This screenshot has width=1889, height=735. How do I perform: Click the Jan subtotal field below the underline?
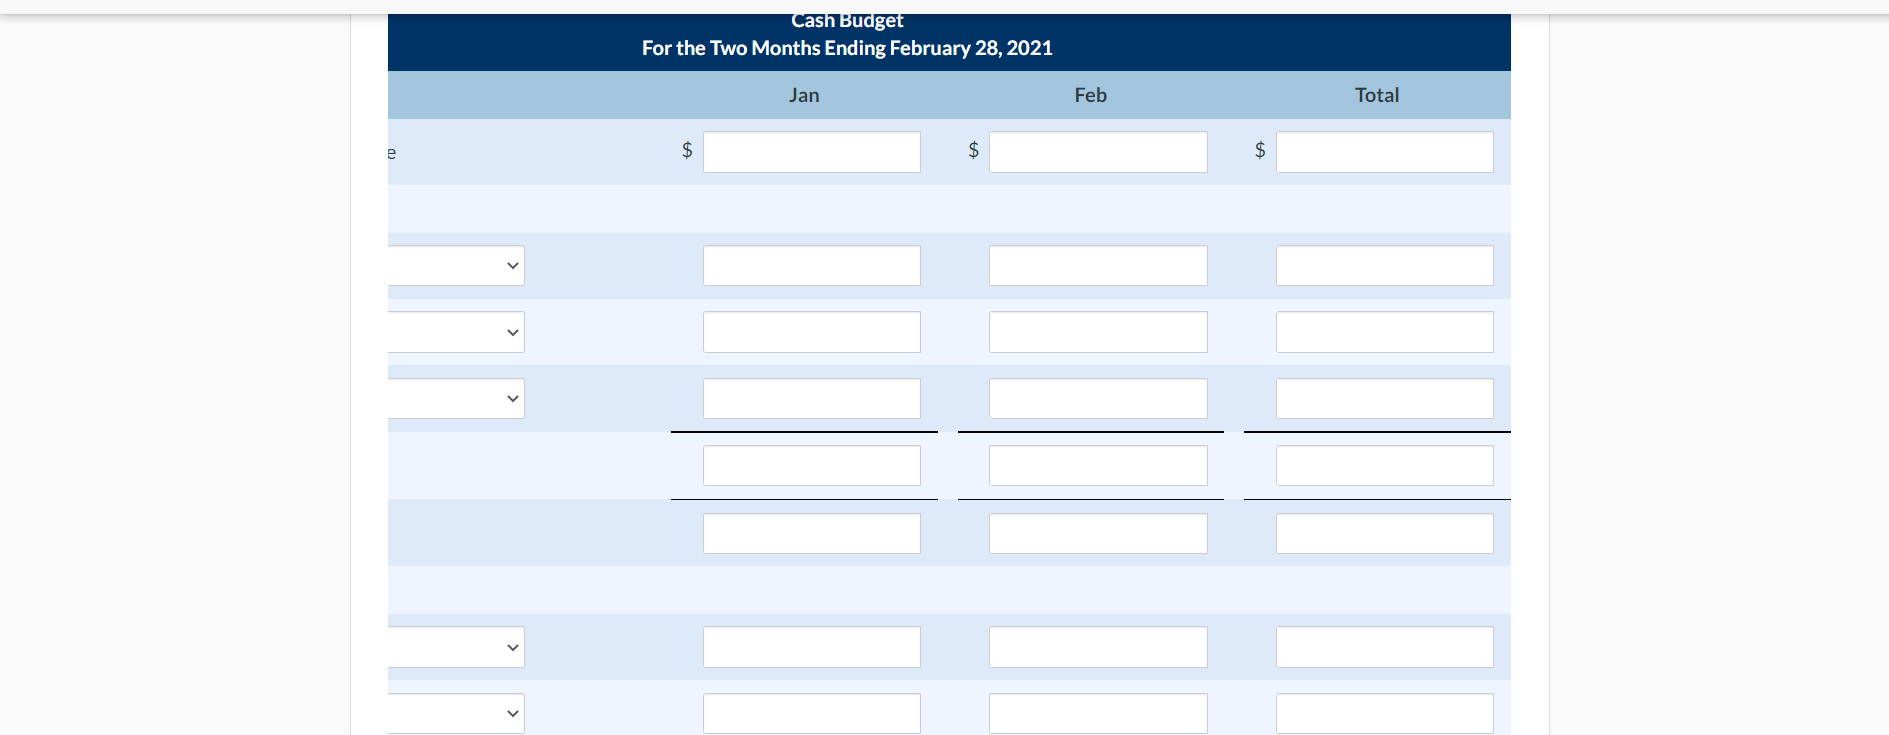(x=811, y=465)
